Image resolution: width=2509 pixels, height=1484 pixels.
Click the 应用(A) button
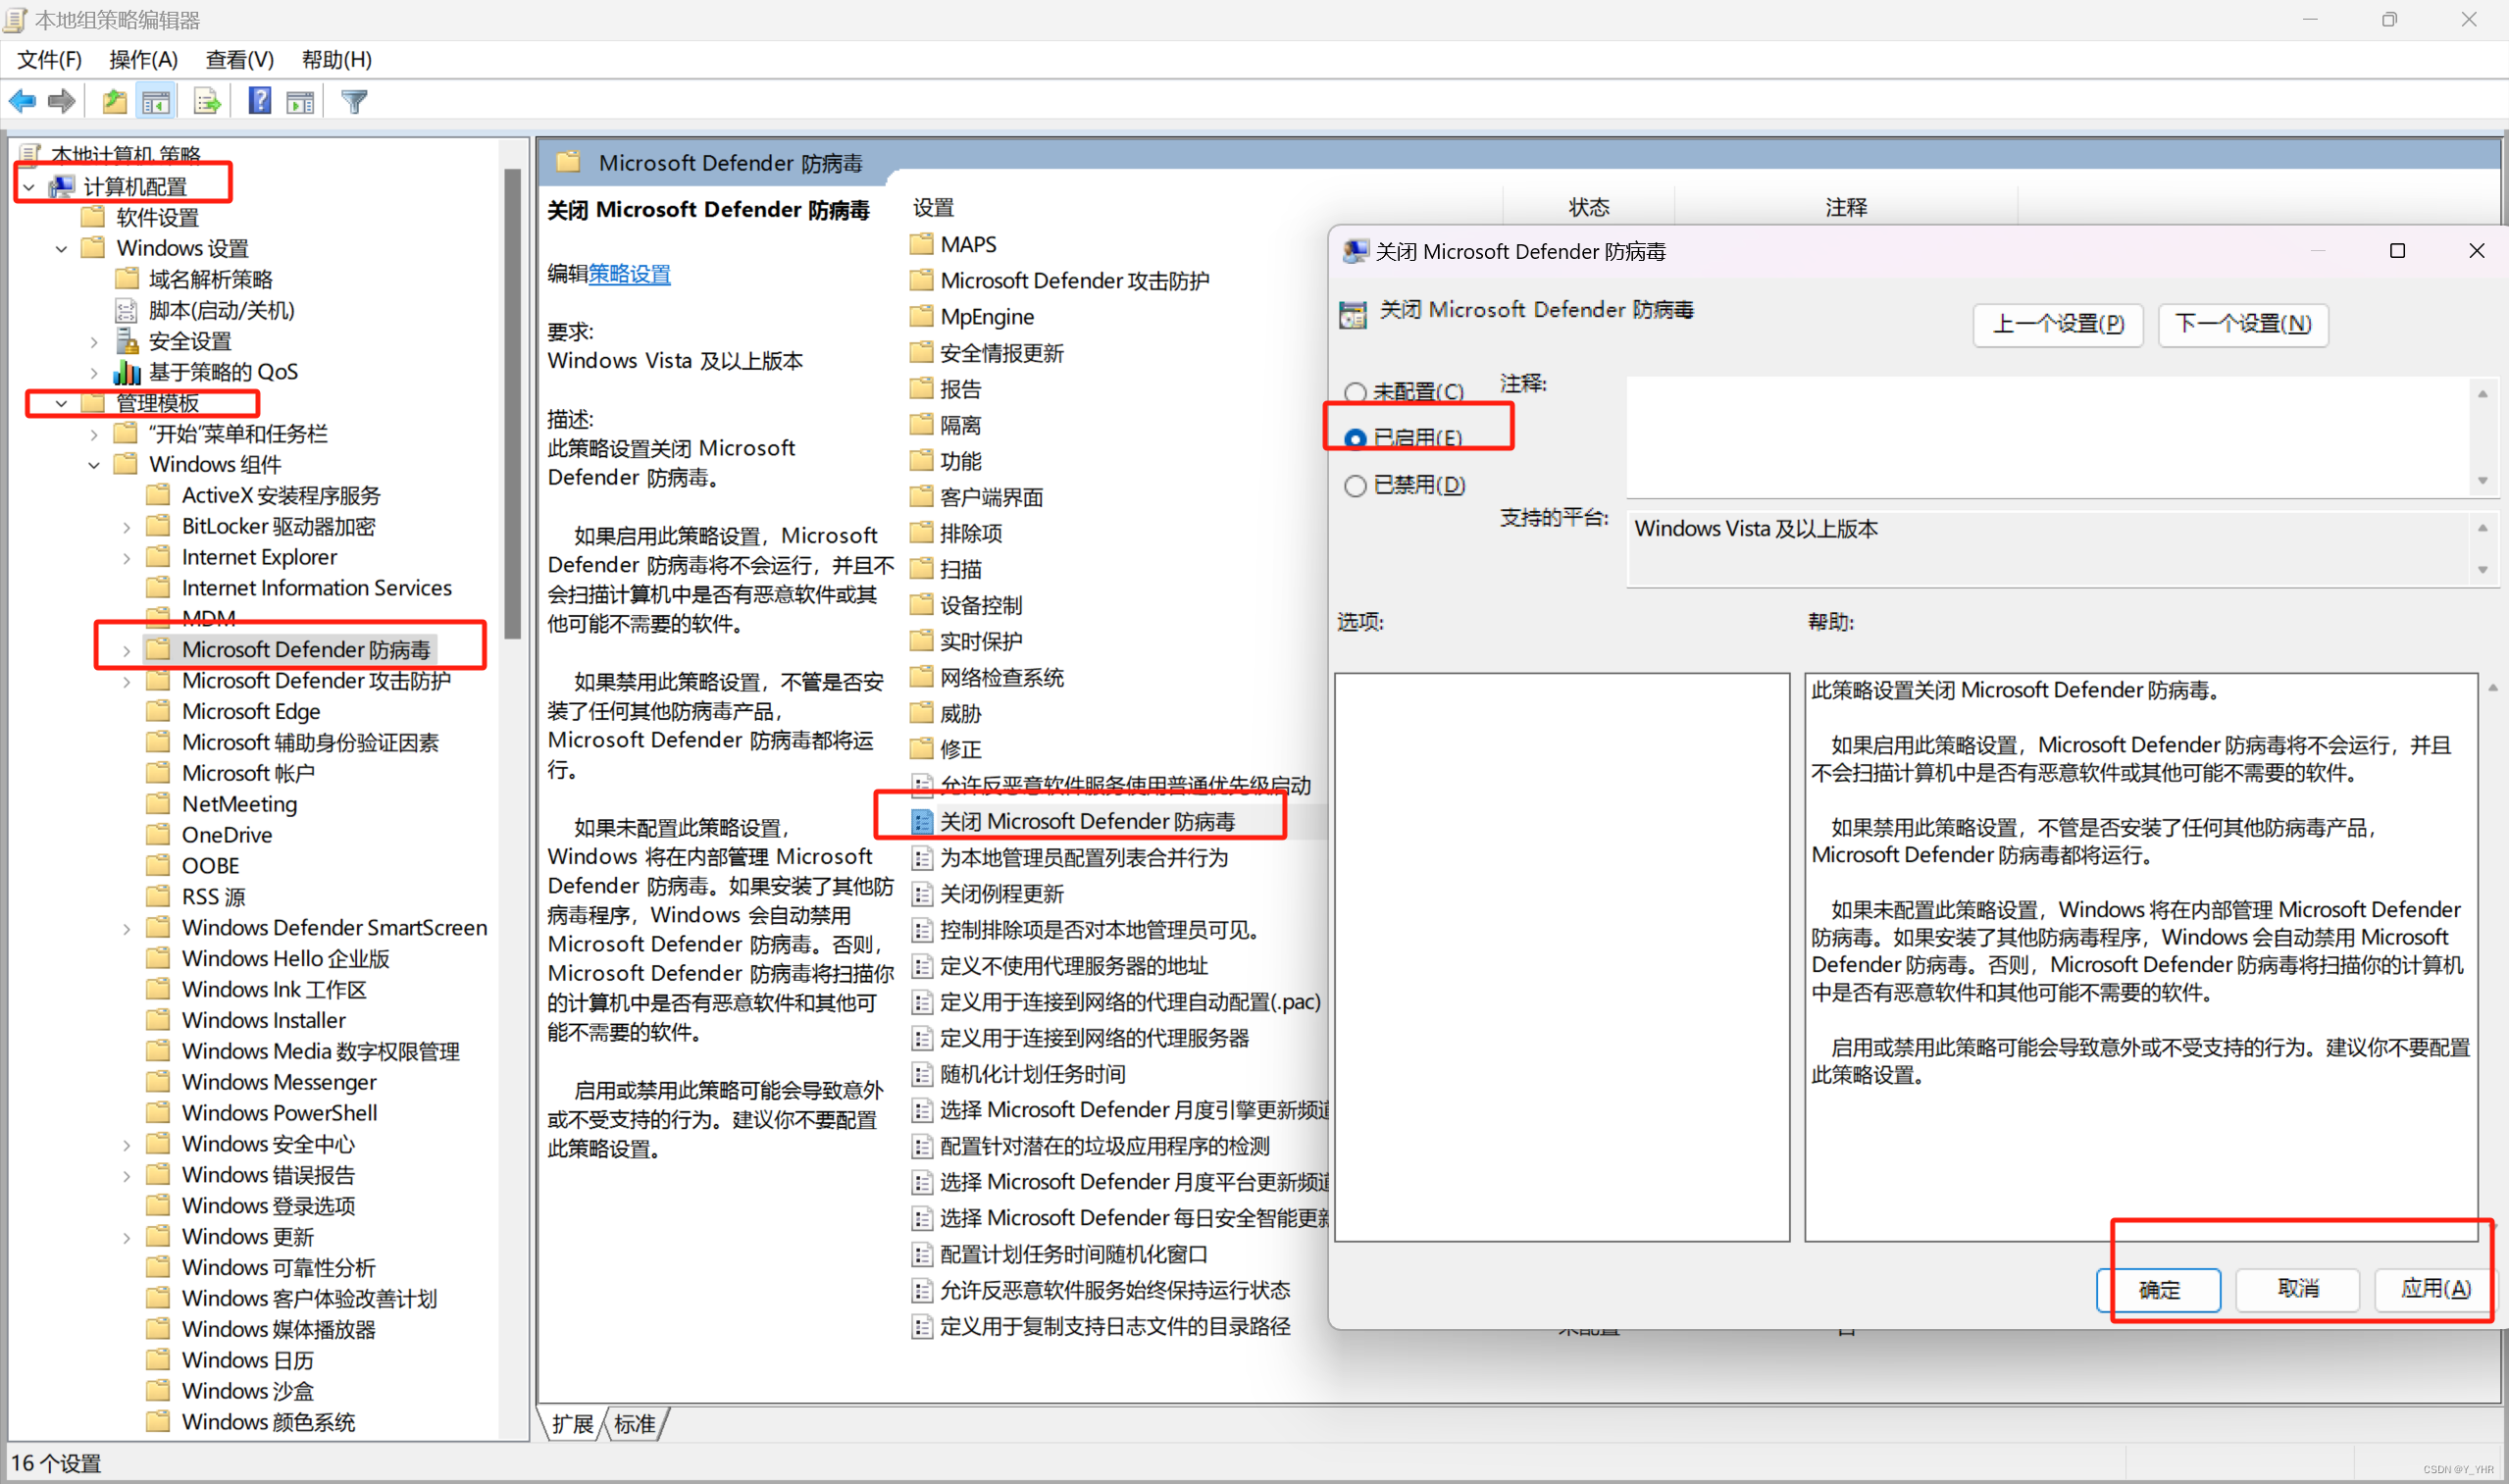coord(2434,1288)
